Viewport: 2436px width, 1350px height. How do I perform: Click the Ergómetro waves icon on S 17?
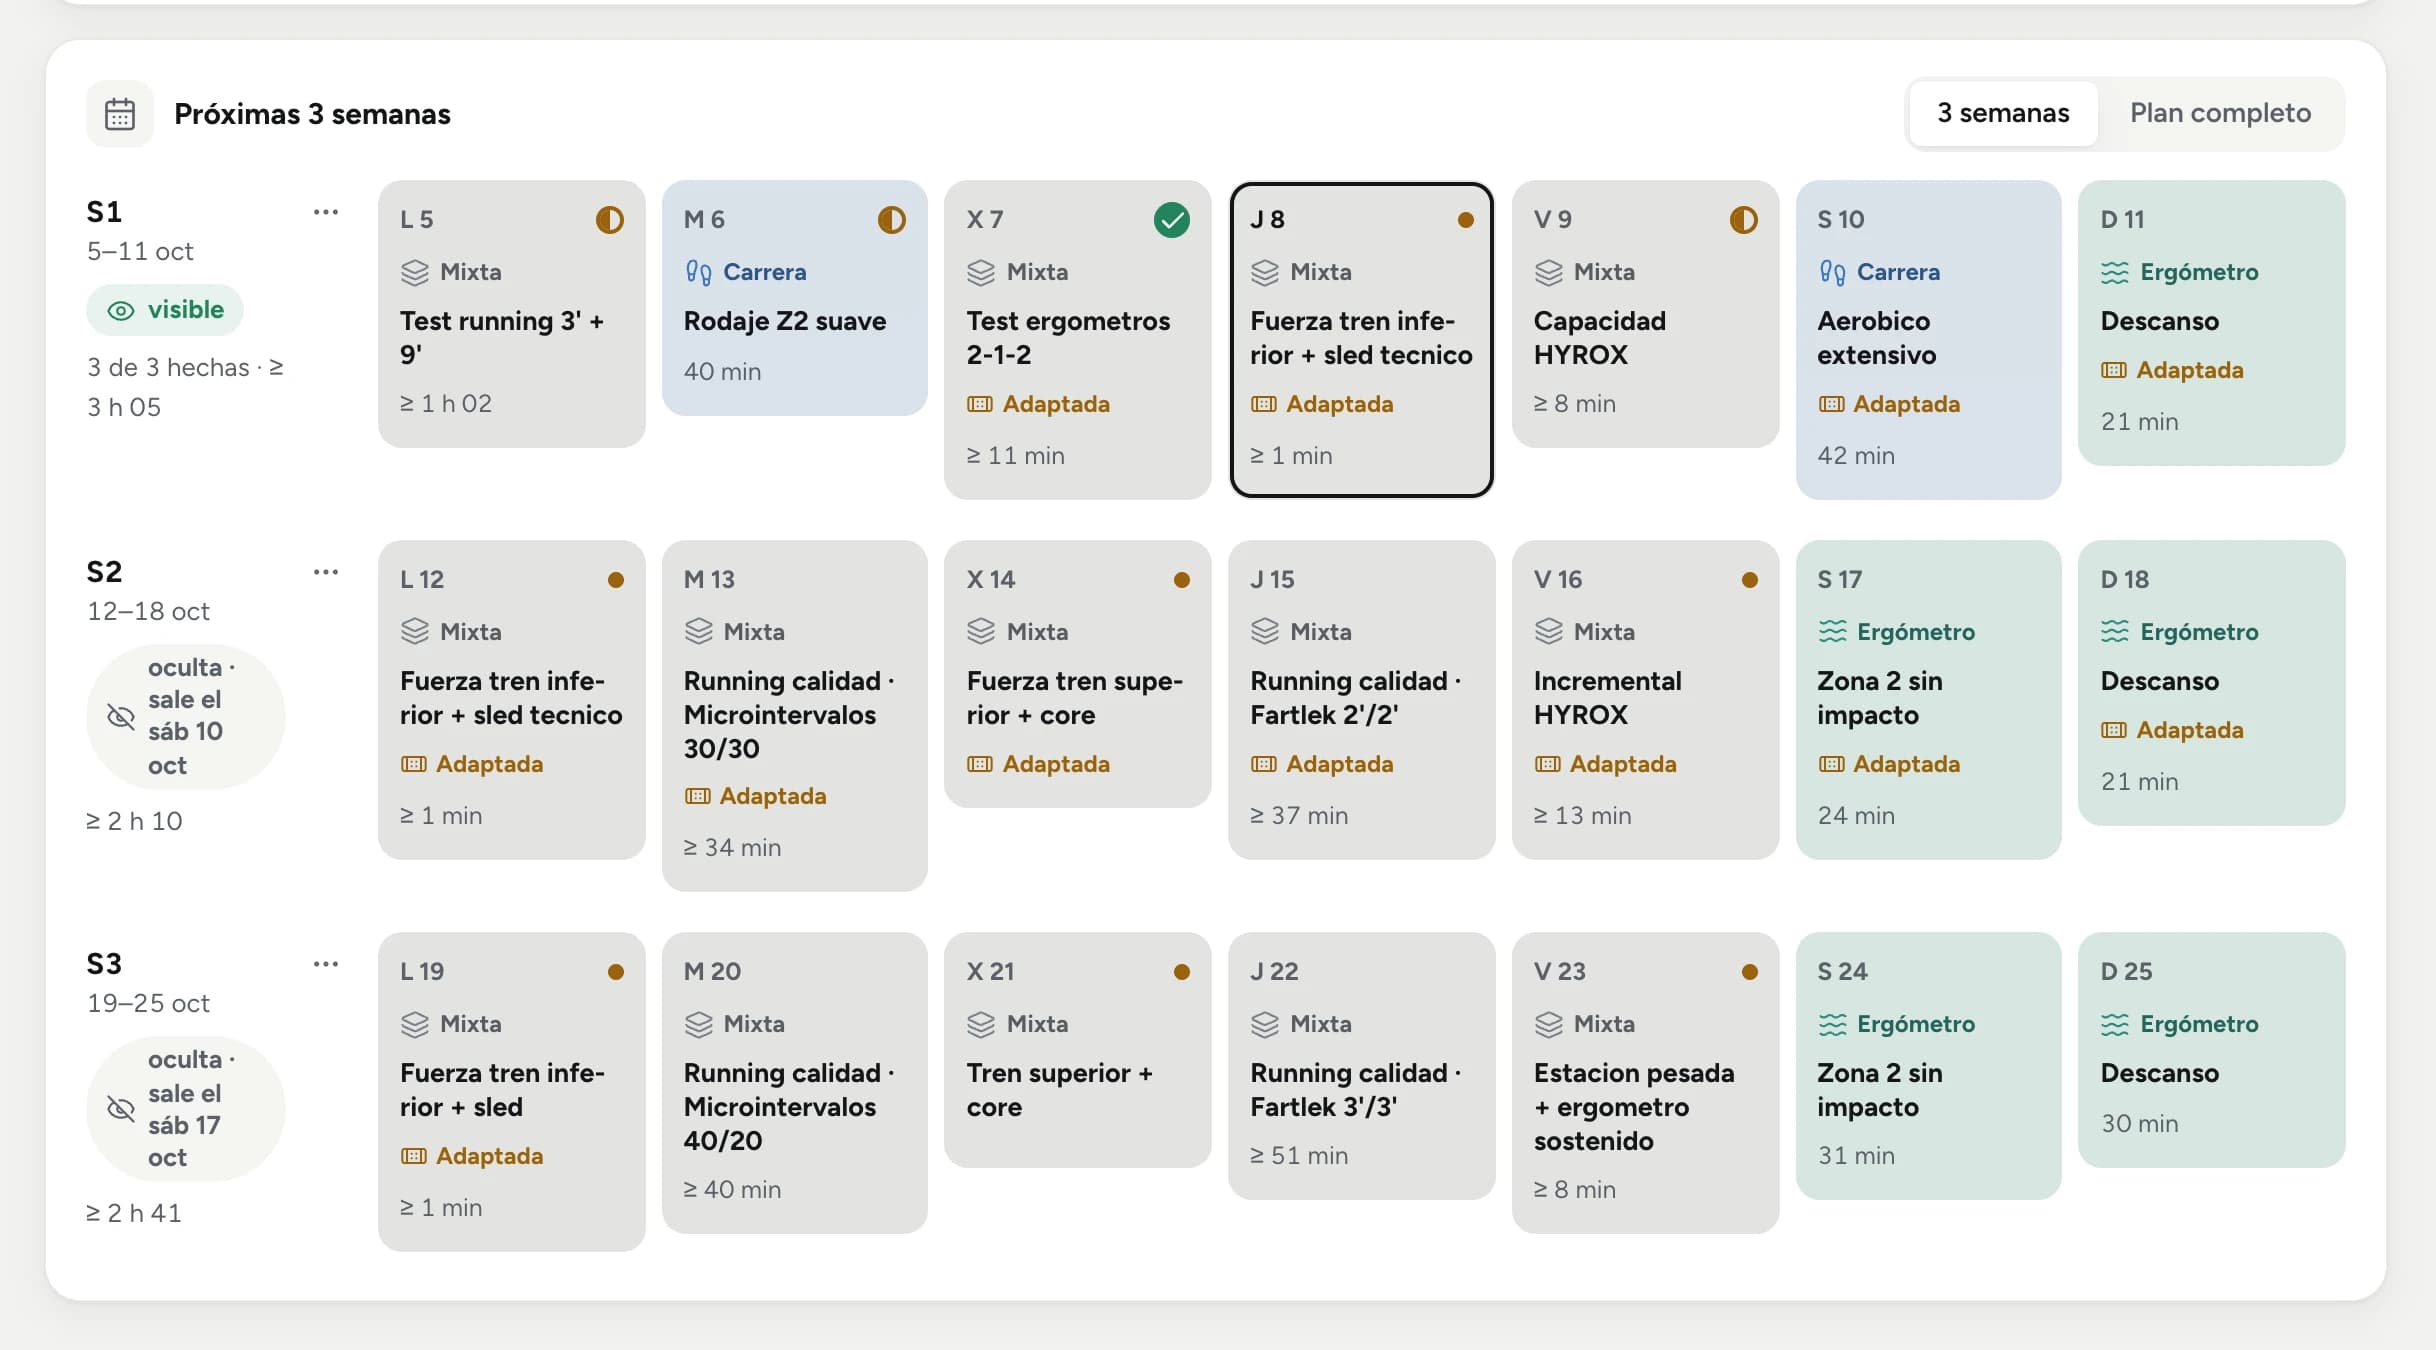1832,632
